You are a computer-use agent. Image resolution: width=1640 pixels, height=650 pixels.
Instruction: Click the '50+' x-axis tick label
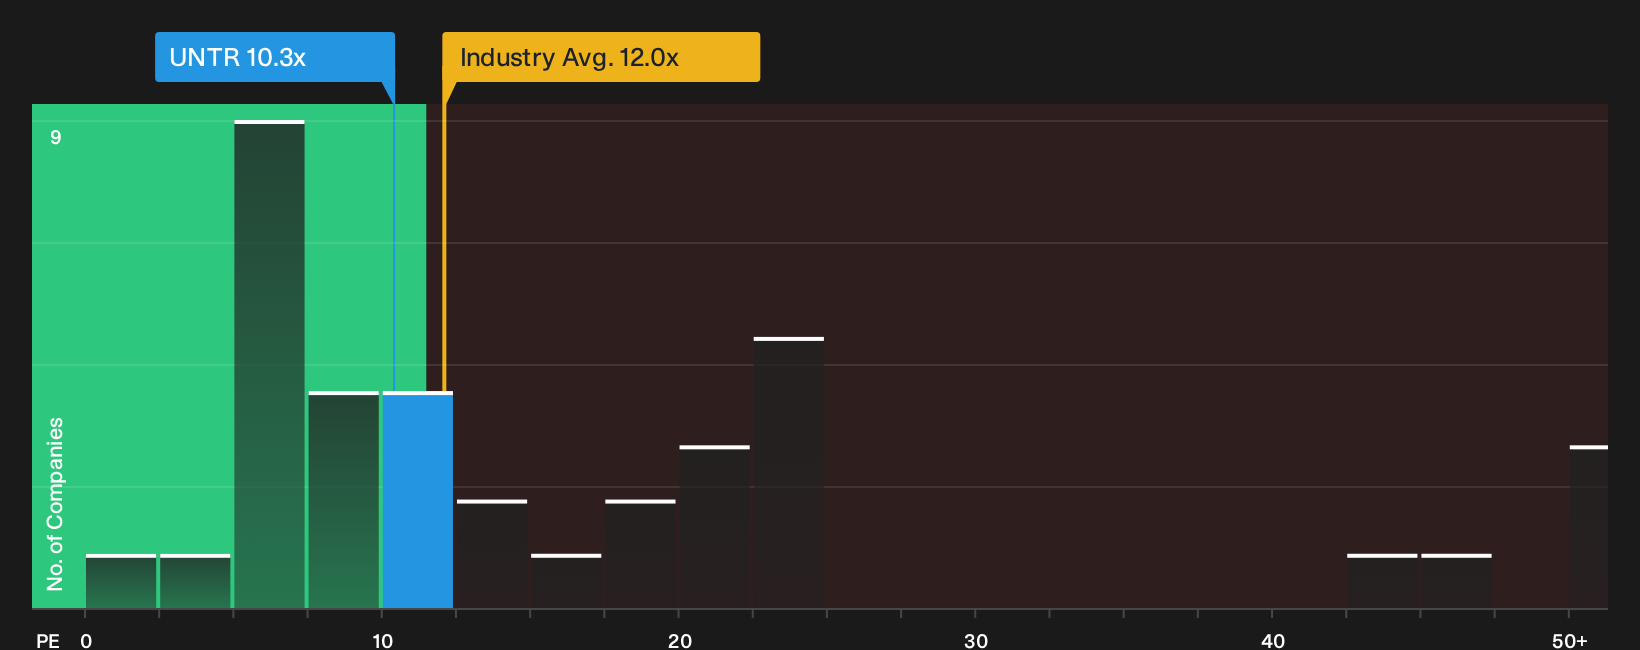(x=1570, y=641)
